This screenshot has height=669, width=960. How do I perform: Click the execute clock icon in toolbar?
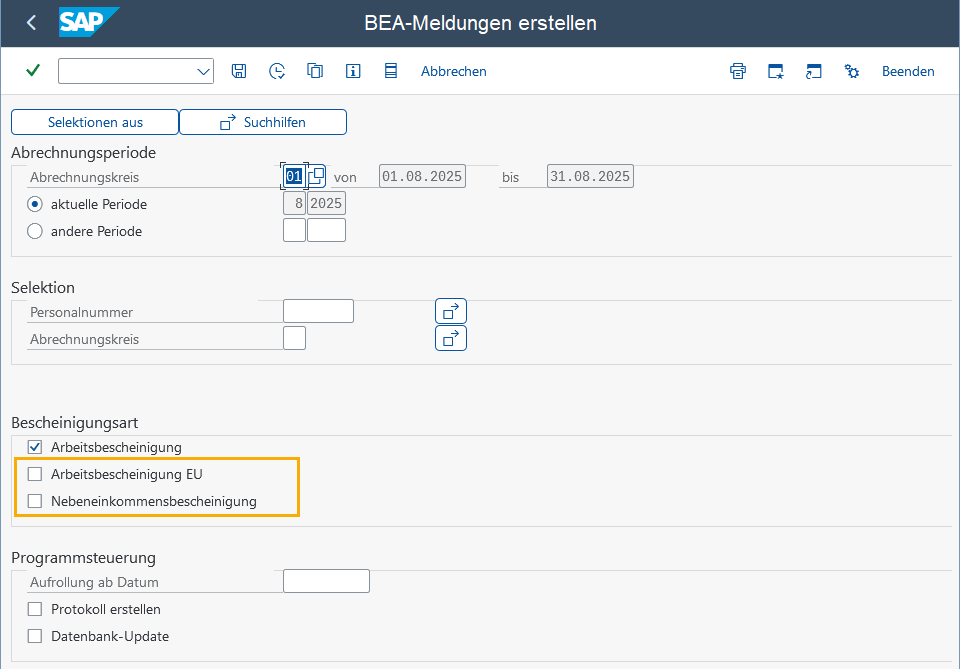pyautogui.click(x=277, y=71)
